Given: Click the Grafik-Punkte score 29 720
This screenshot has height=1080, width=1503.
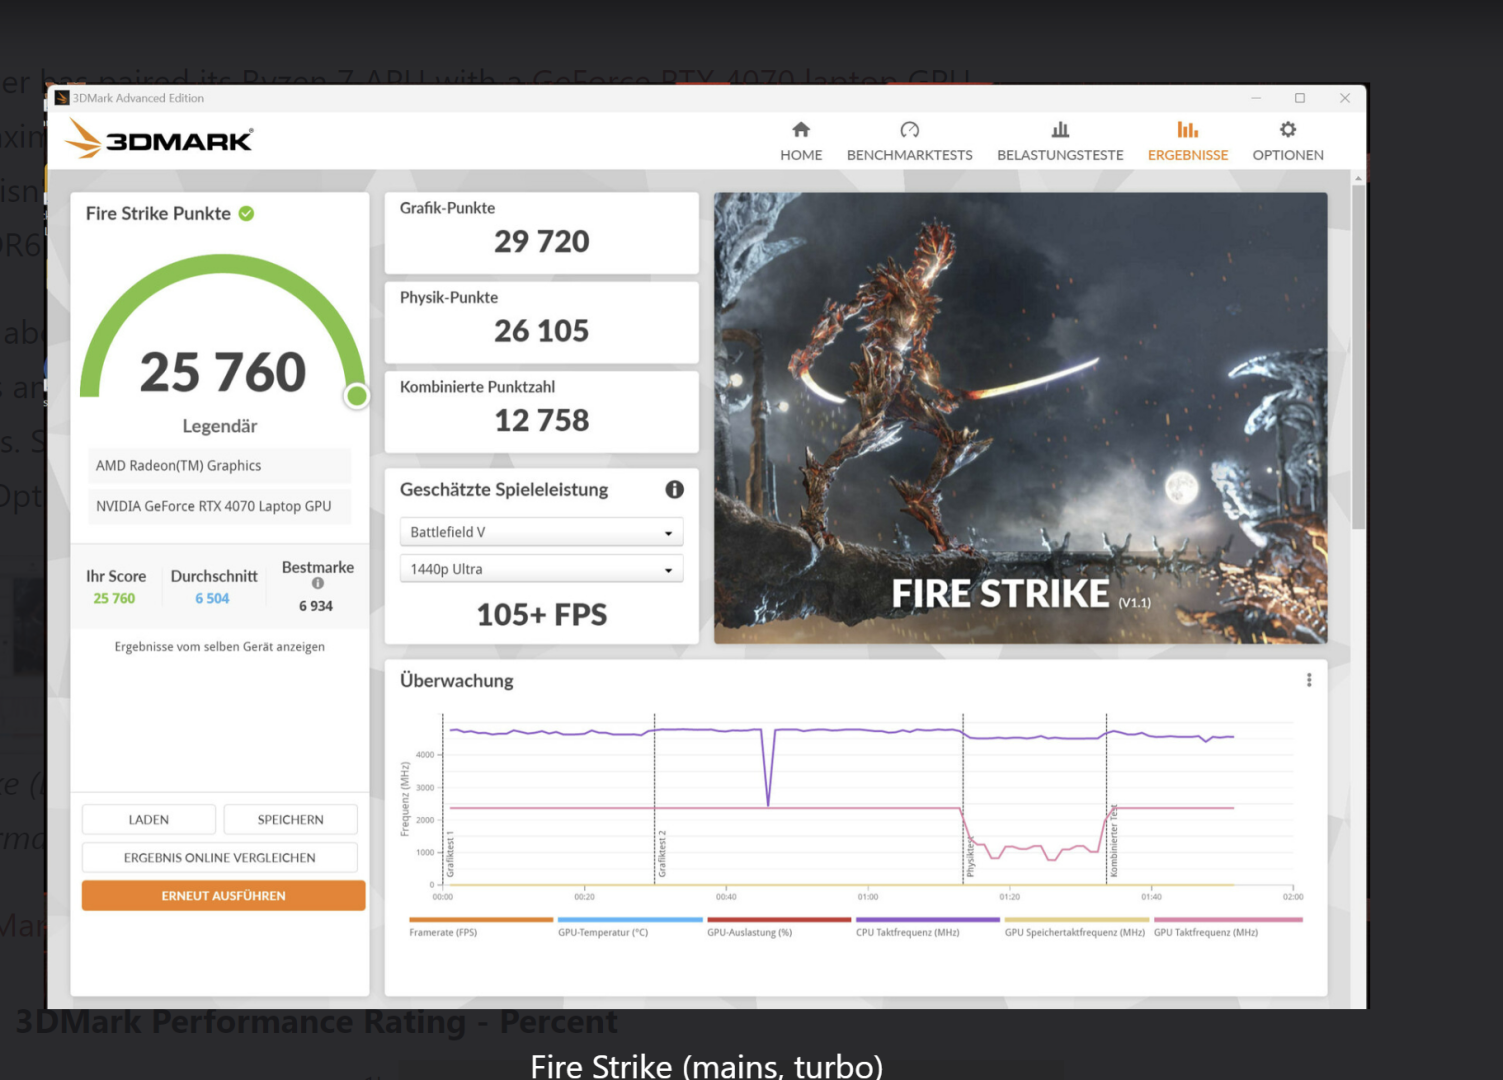Looking at the screenshot, I should (x=542, y=241).
